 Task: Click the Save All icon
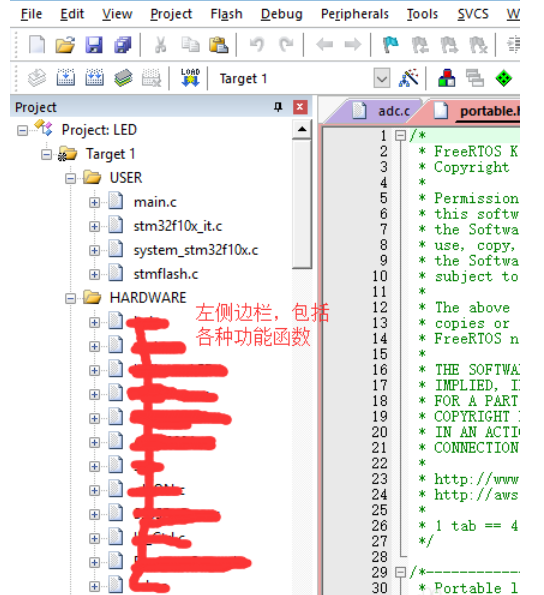point(123,44)
